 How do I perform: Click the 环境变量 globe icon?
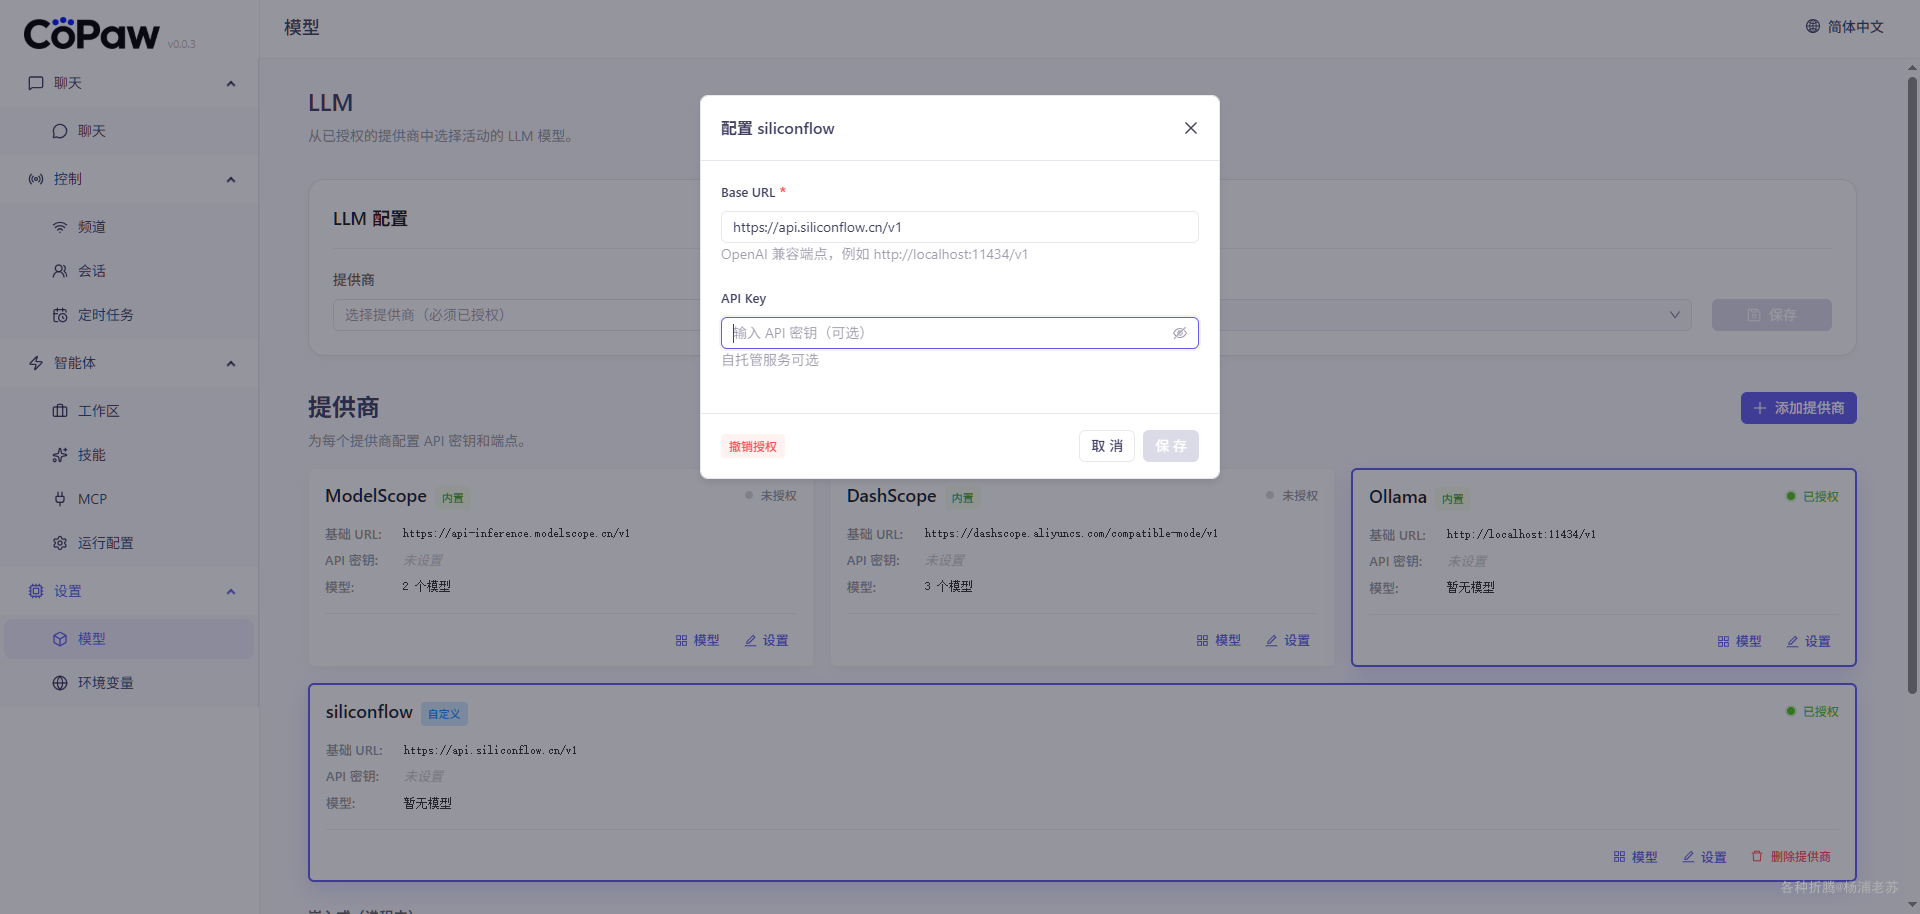(60, 683)
